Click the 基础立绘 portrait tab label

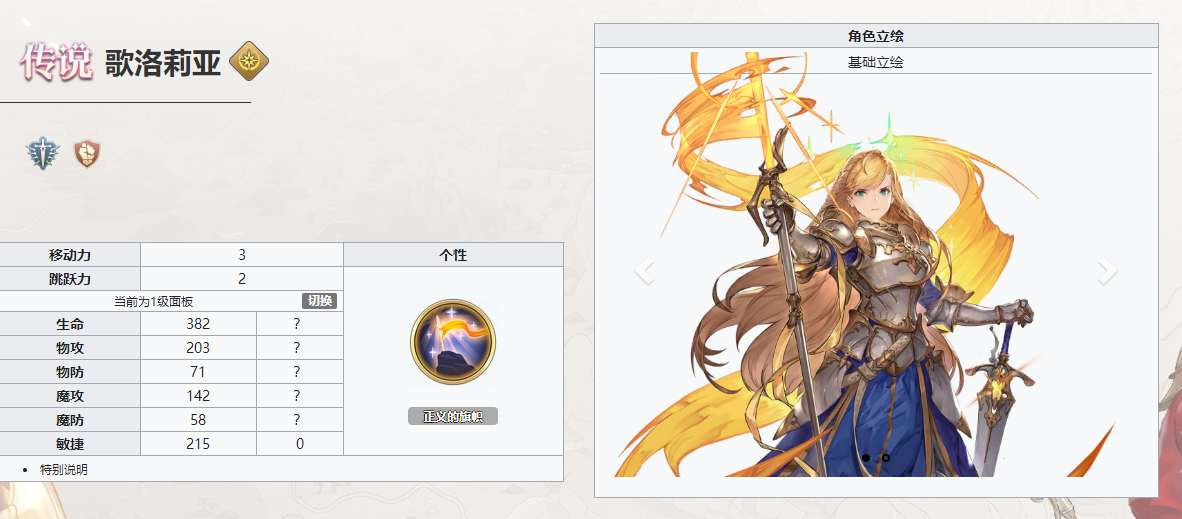[x=876, y=63]
